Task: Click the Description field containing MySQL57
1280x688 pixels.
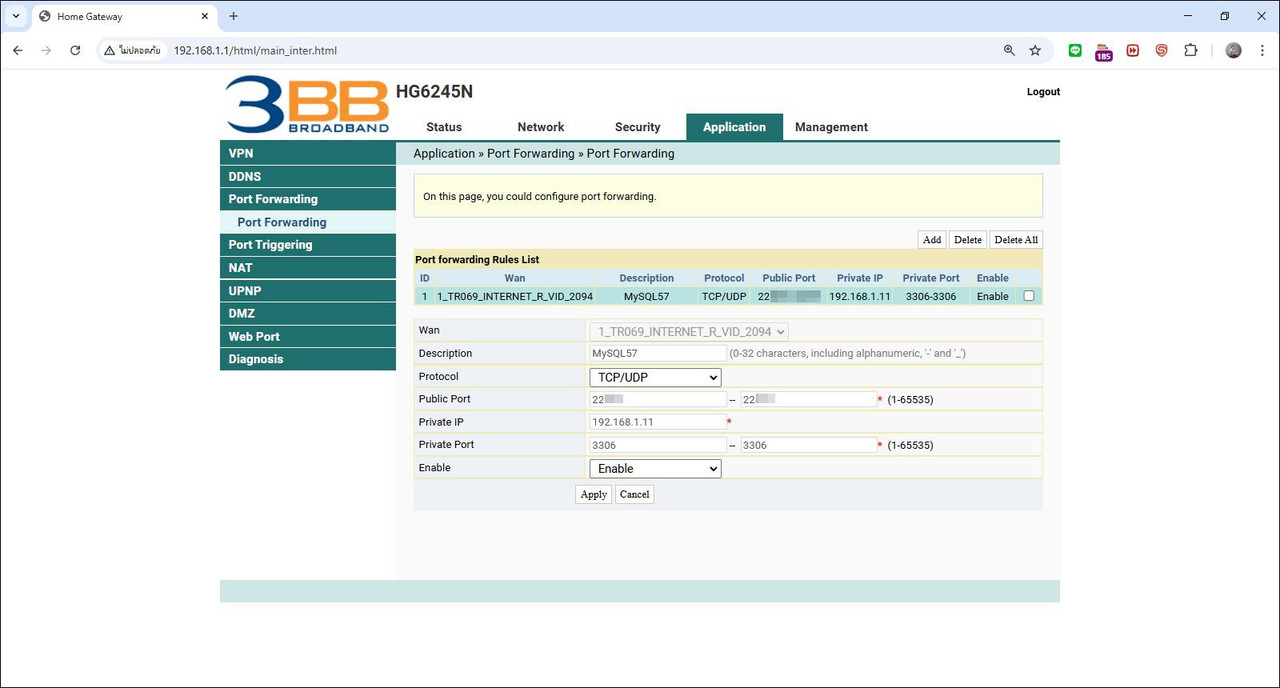Action: pos(658,353)
